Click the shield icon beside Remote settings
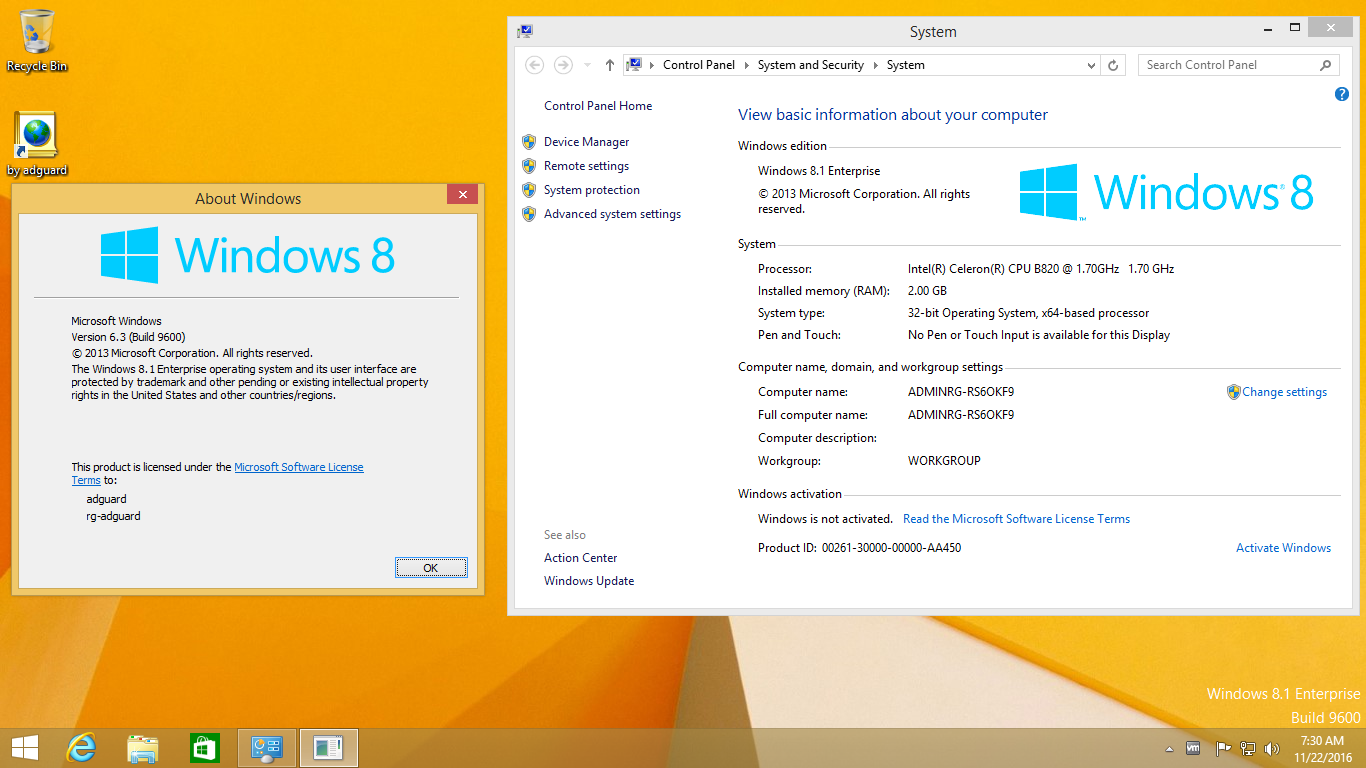The height and width of the screenshot is (768, 1366). (529, 166)
